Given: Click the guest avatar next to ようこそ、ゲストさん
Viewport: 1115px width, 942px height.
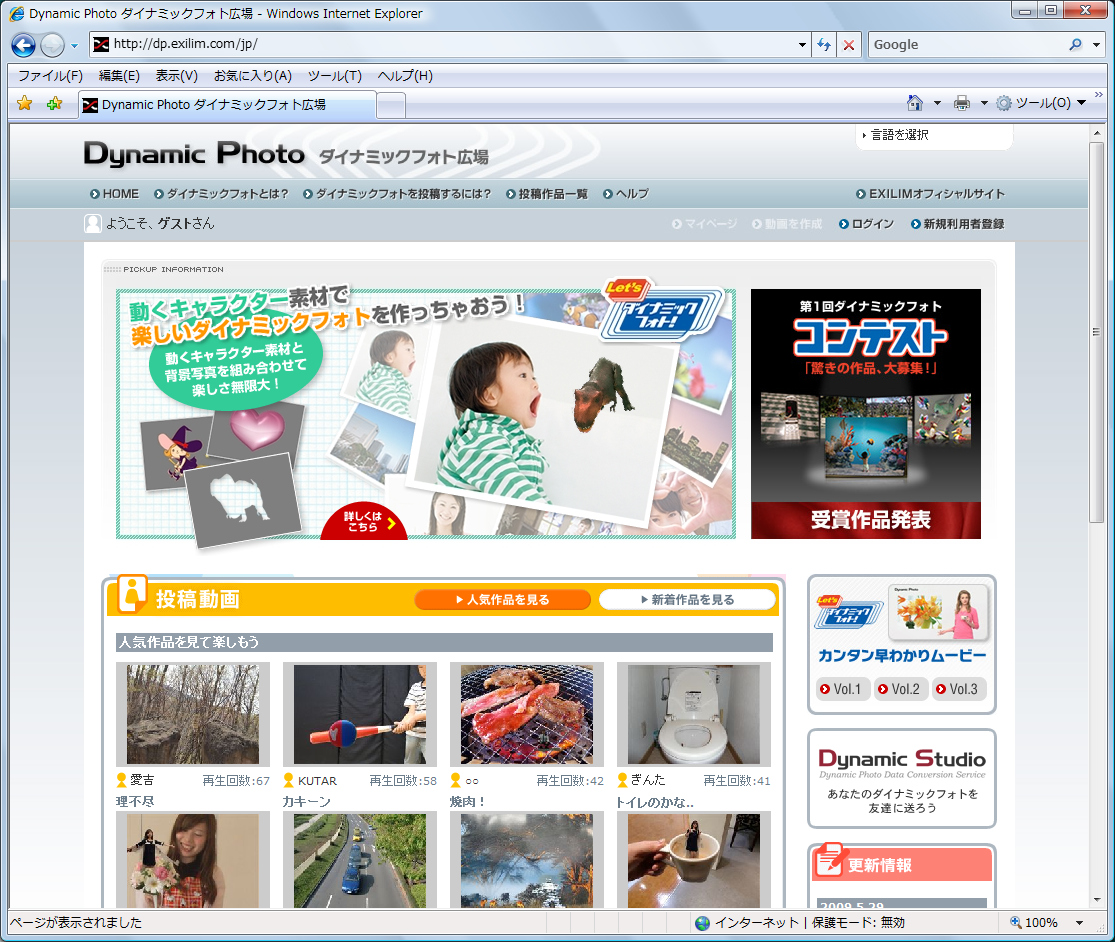Looking at the screenshot, I should (x=92, y=224).
